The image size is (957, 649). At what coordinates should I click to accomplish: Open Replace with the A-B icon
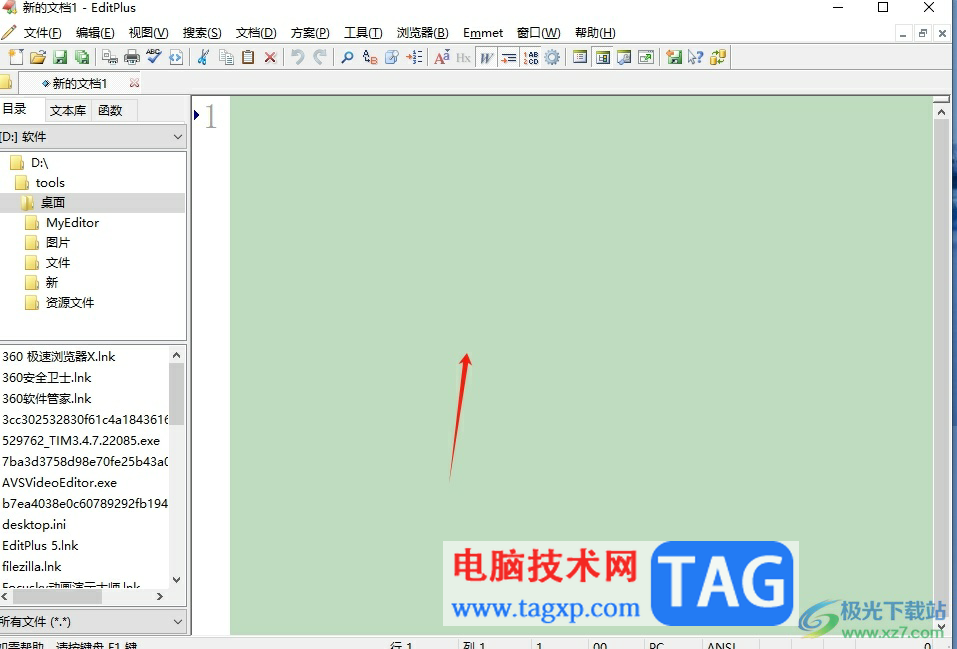pyautogui.click(x=370, y=57)
